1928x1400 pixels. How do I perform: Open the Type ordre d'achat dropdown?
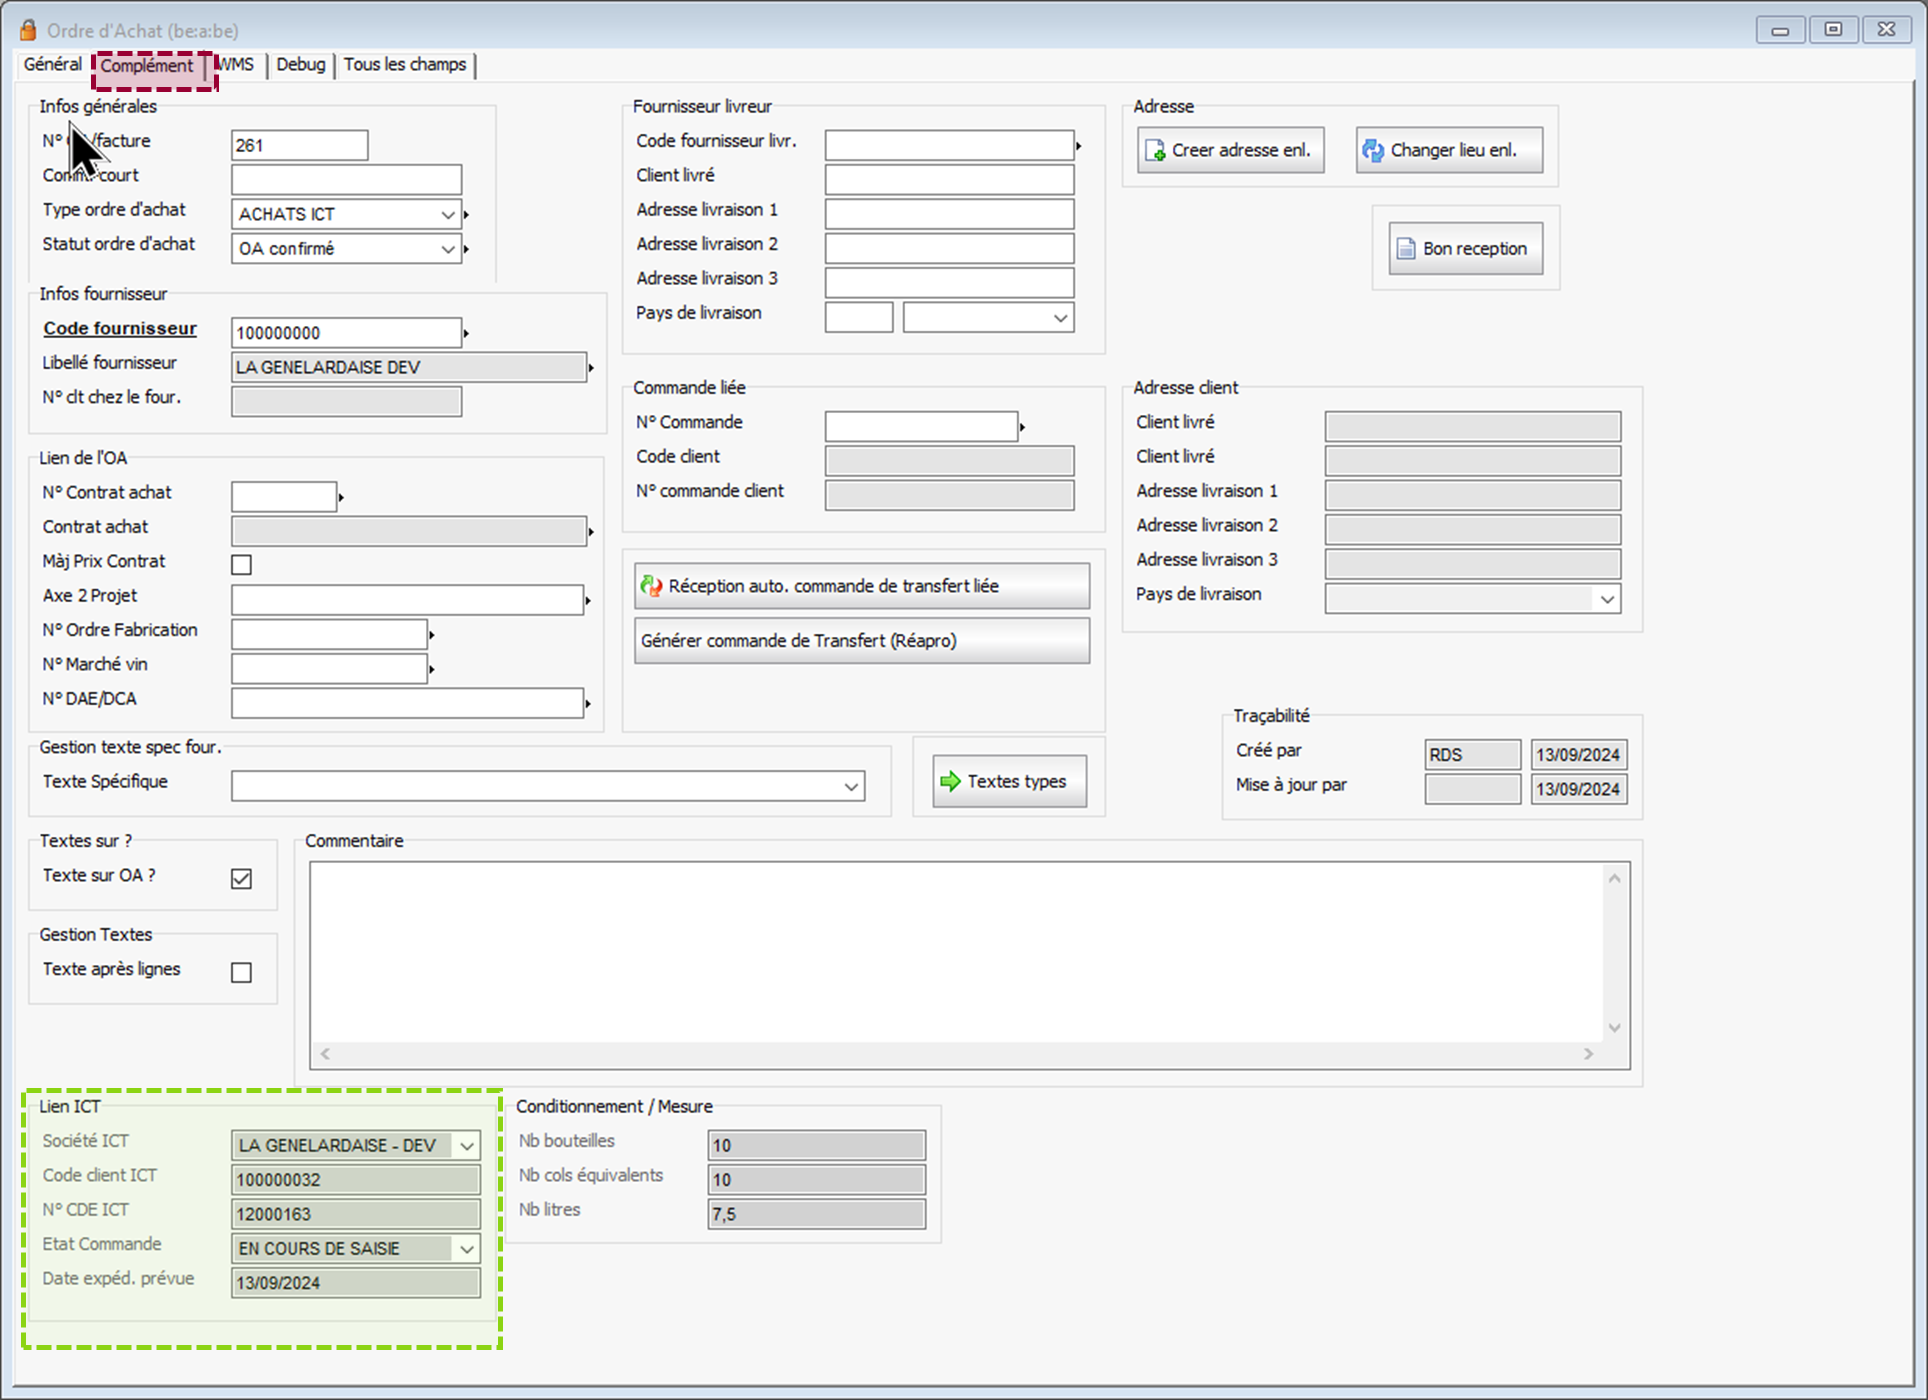click(447, 214)
